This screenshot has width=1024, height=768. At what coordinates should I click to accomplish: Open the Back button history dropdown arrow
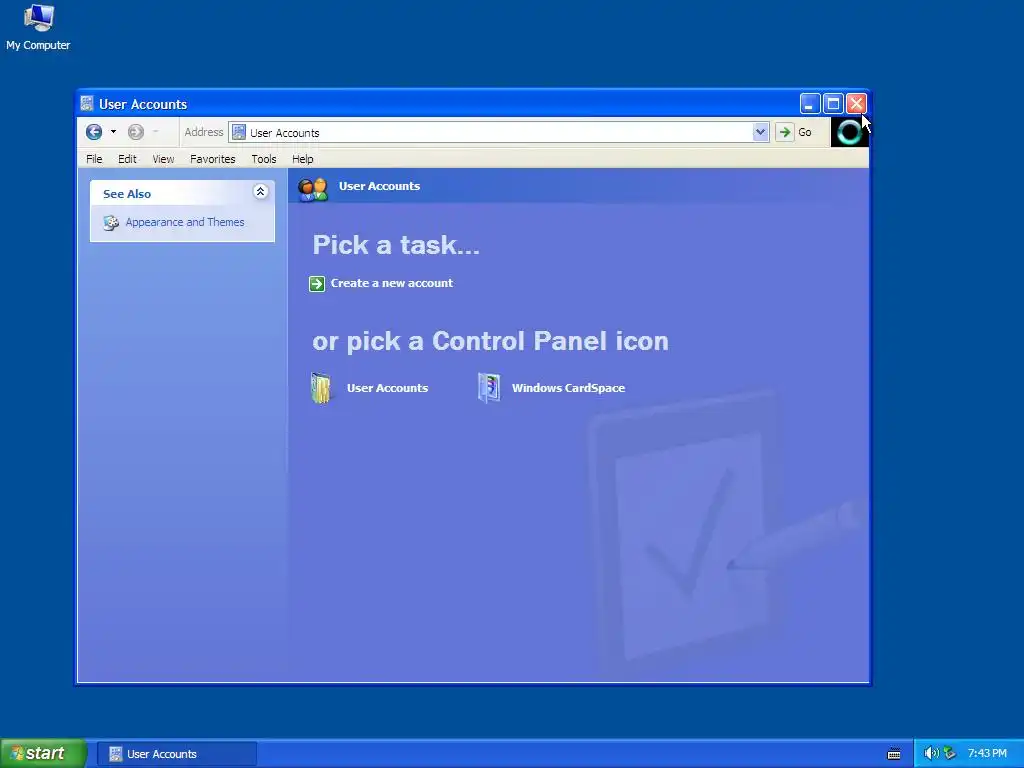pos(114,133)
